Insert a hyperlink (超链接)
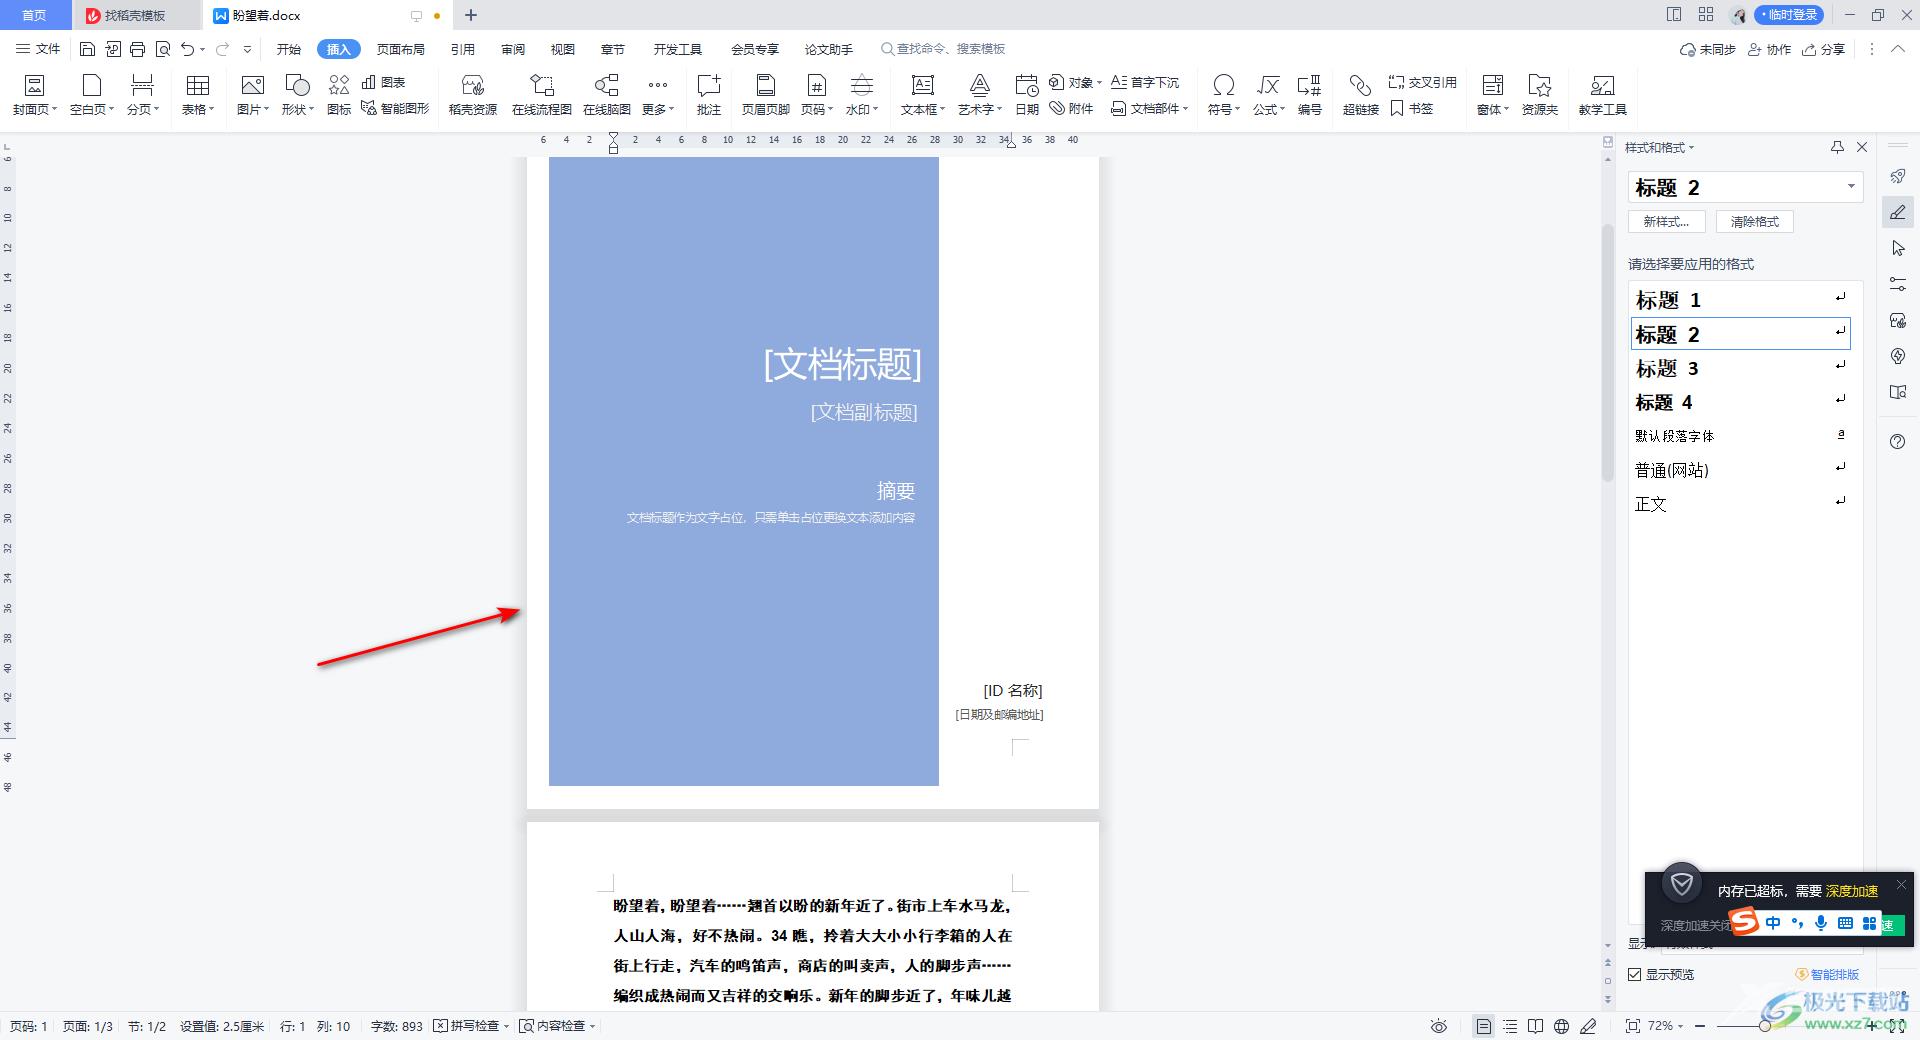This screenshot has height=1040, width=1920. (1361, 95)
